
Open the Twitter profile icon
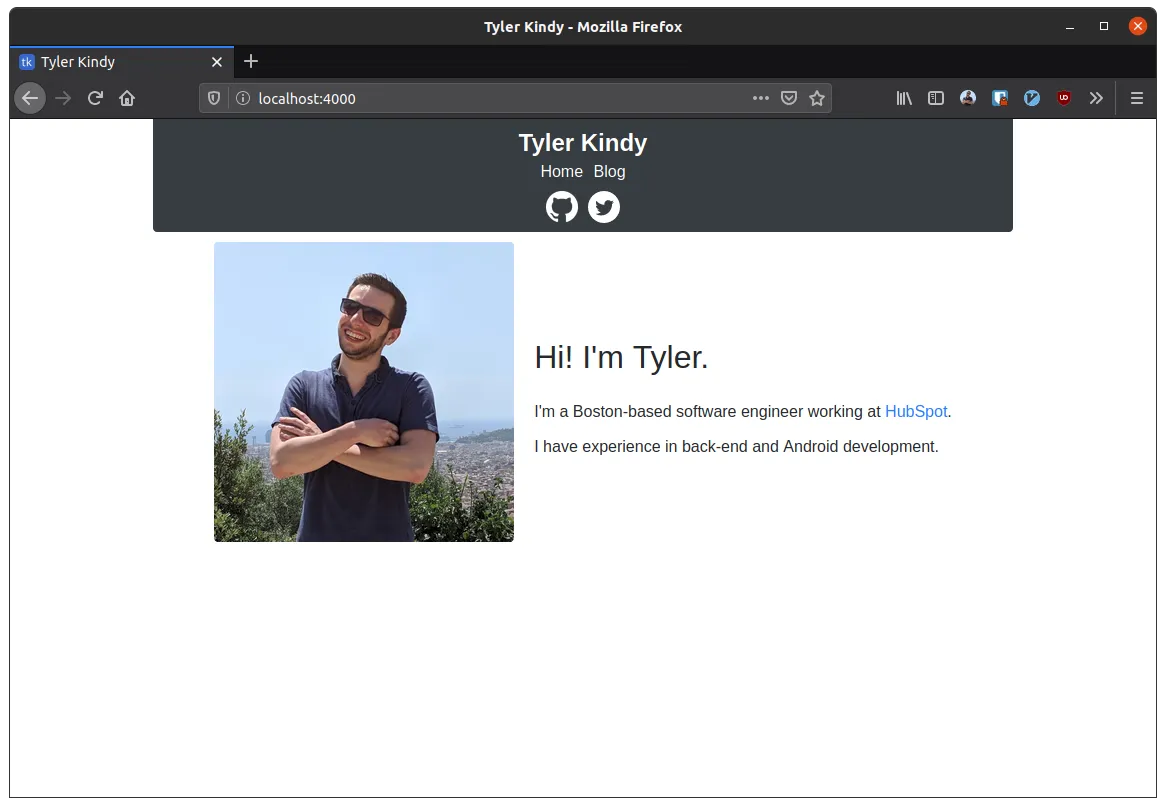(x=604, y=207)
